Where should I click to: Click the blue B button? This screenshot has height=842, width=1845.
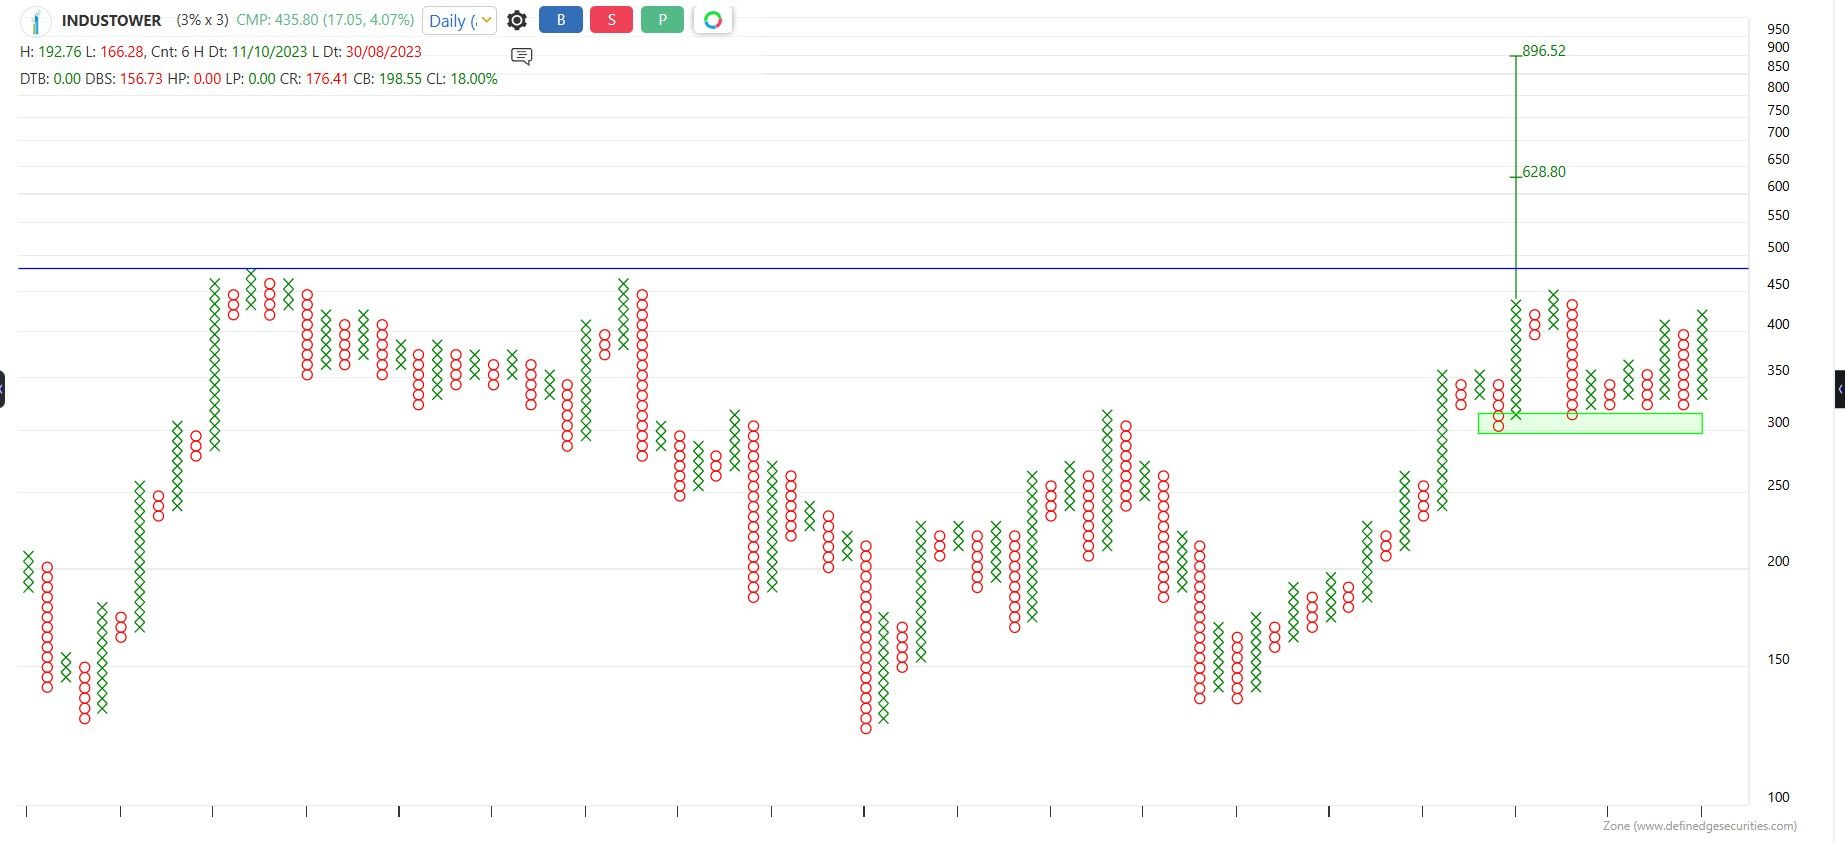560,20
